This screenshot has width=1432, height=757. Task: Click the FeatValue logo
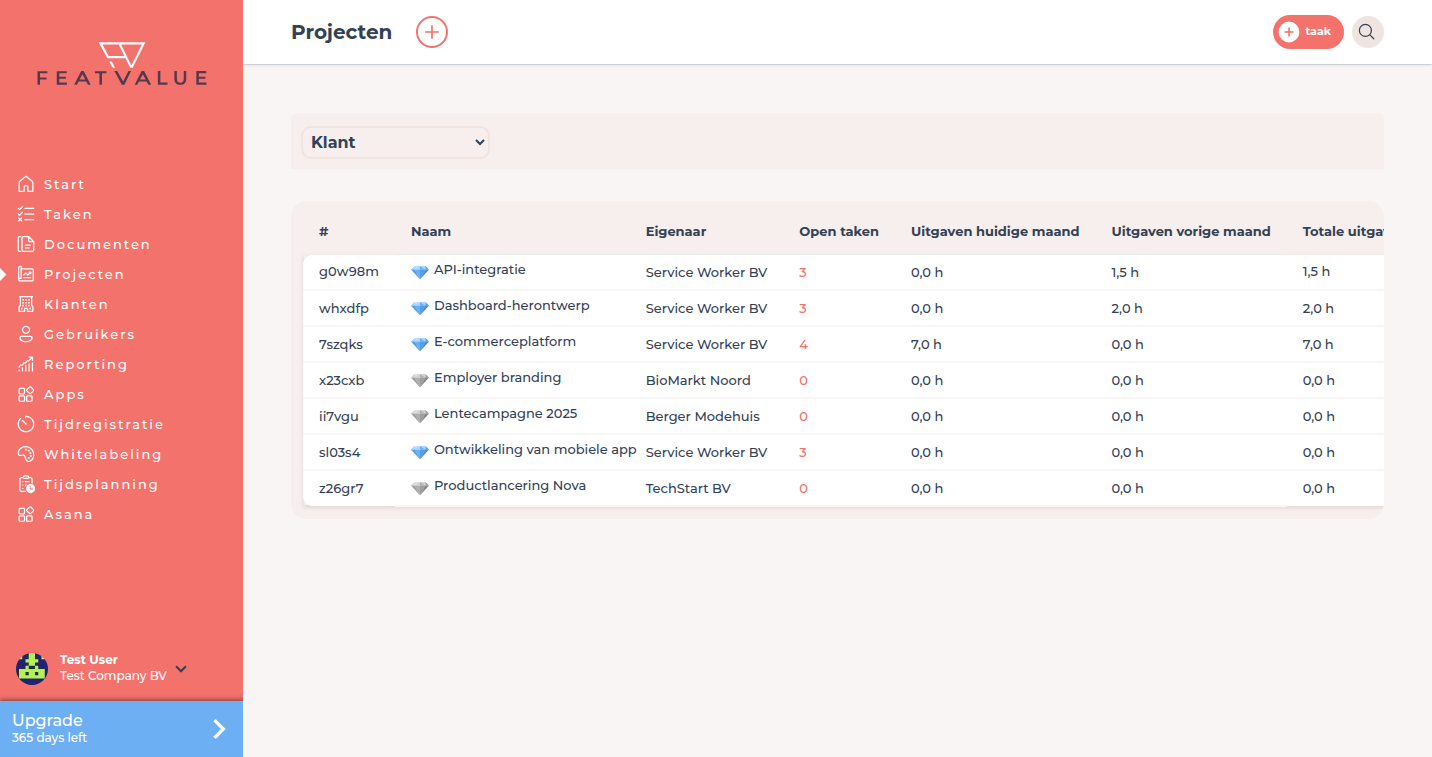[x=122, y=64]
